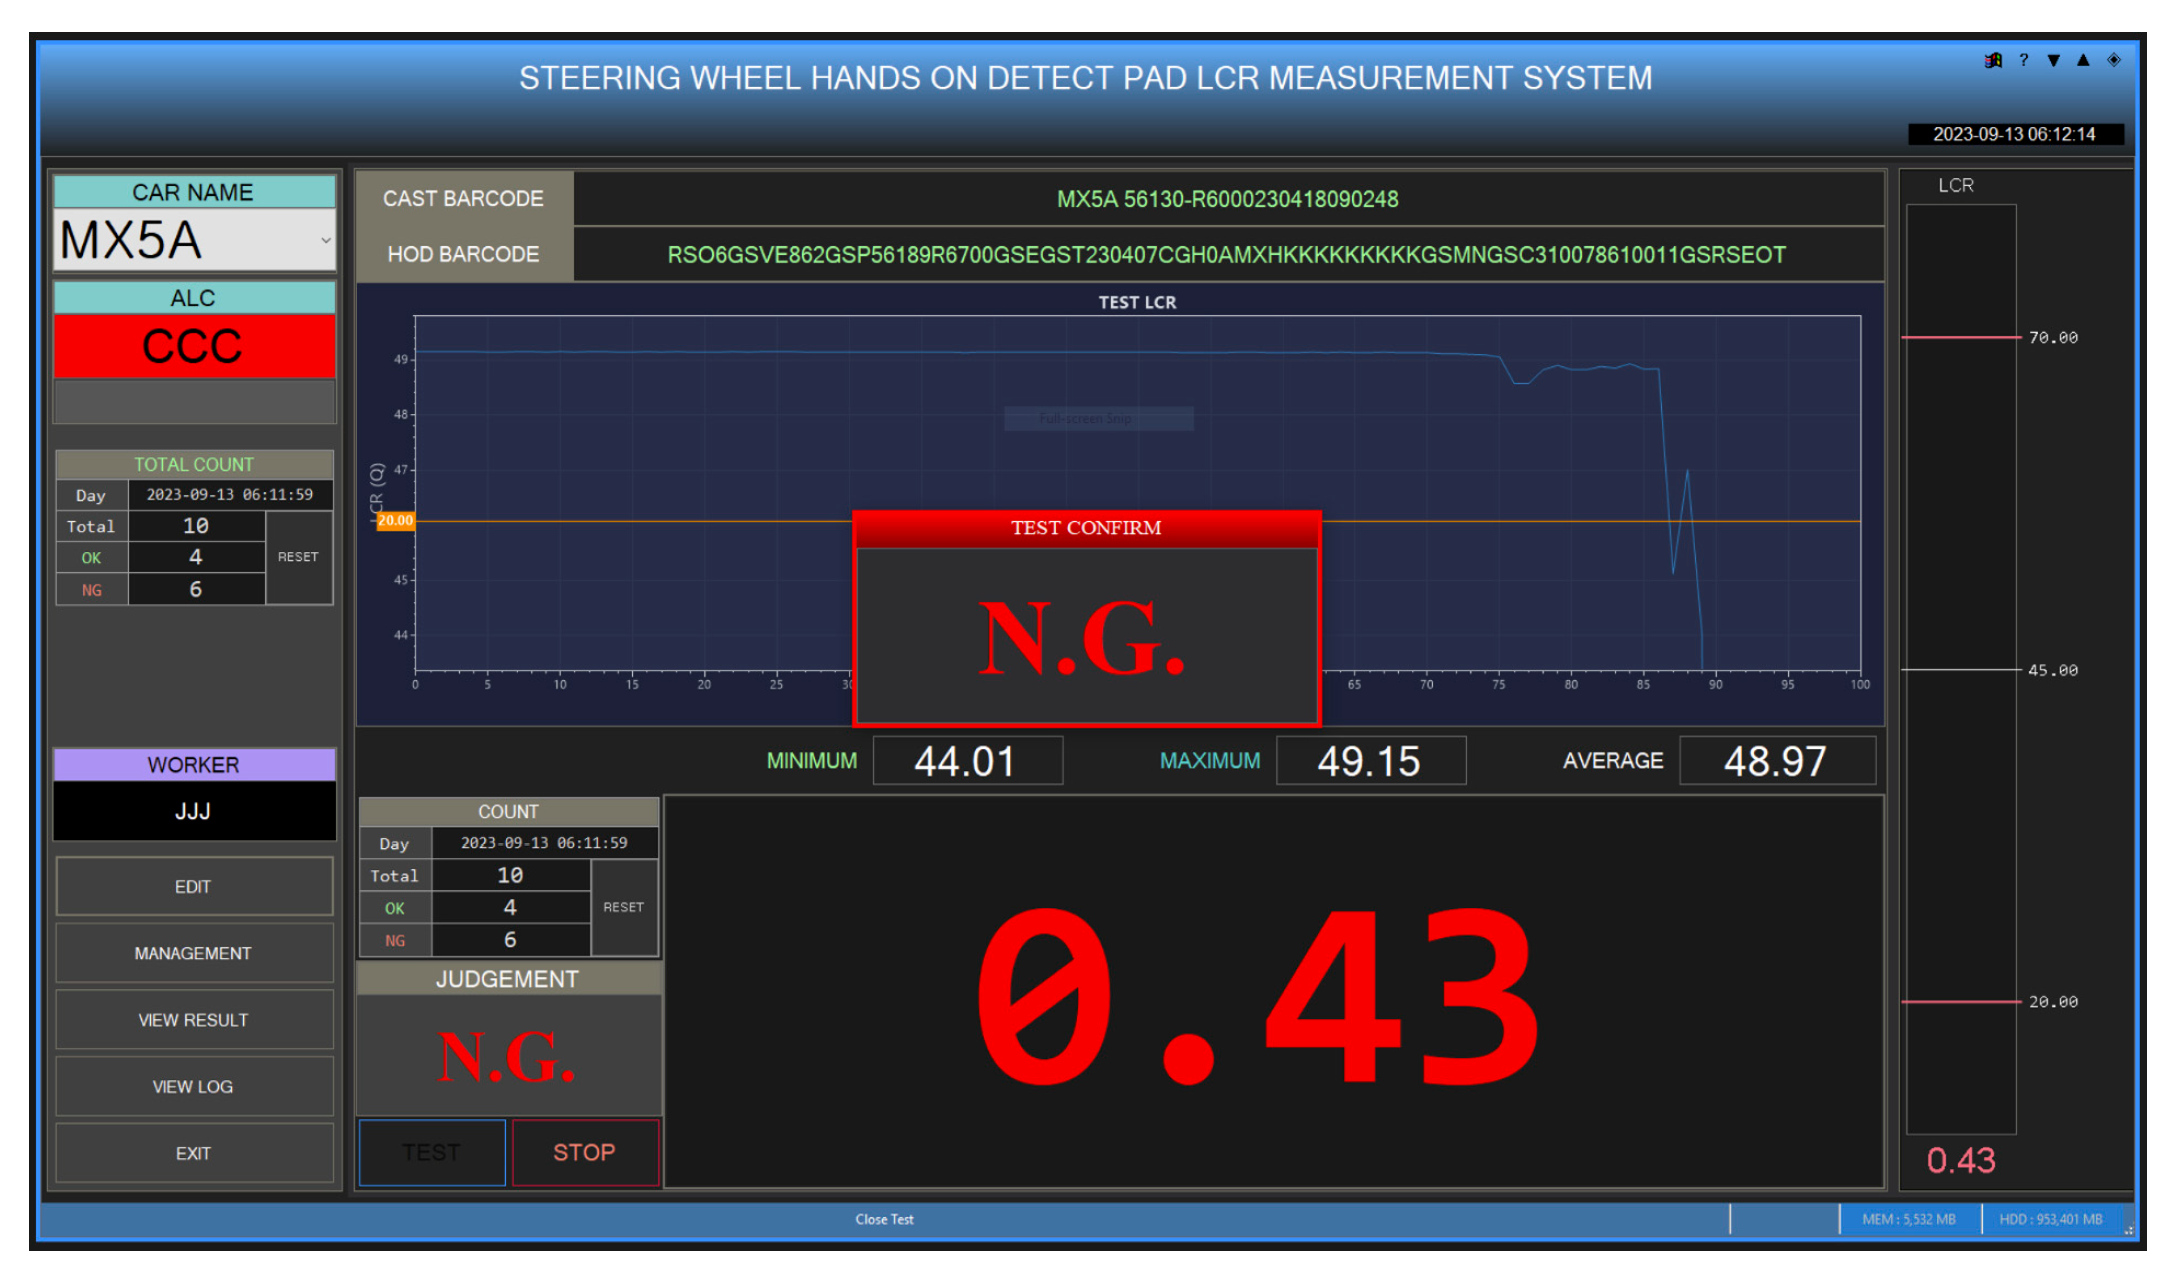2171x1277 pixels.
Task: Open the MANAGEMENT menu button
Action: click(x=194, y=953)
